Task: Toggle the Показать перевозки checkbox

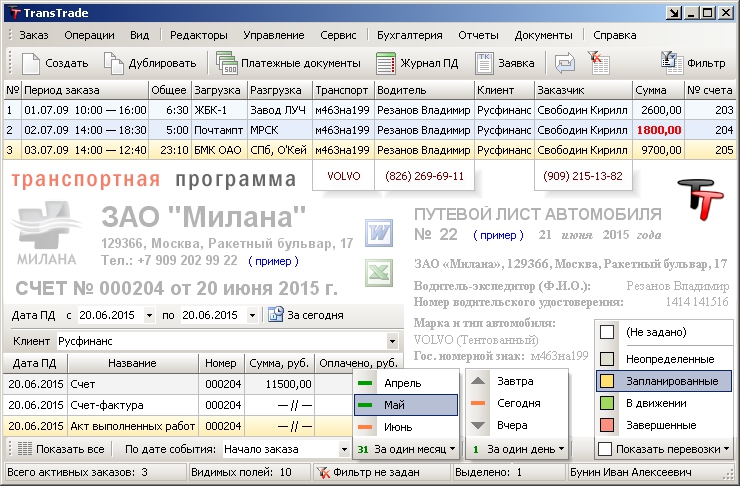Action: click(607, 448)
